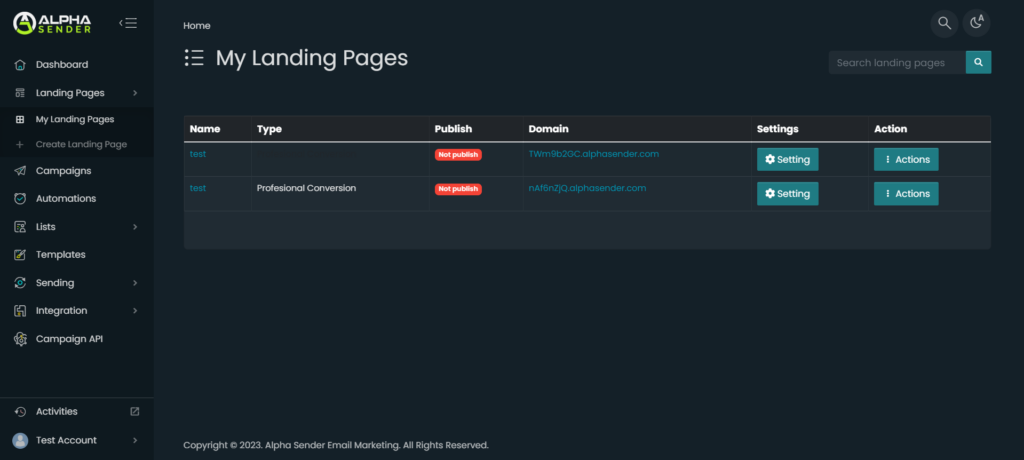Viewport: 1024px width, 460px height.
Task: Click the Campaign API gear icon
Action: [20, 339]
